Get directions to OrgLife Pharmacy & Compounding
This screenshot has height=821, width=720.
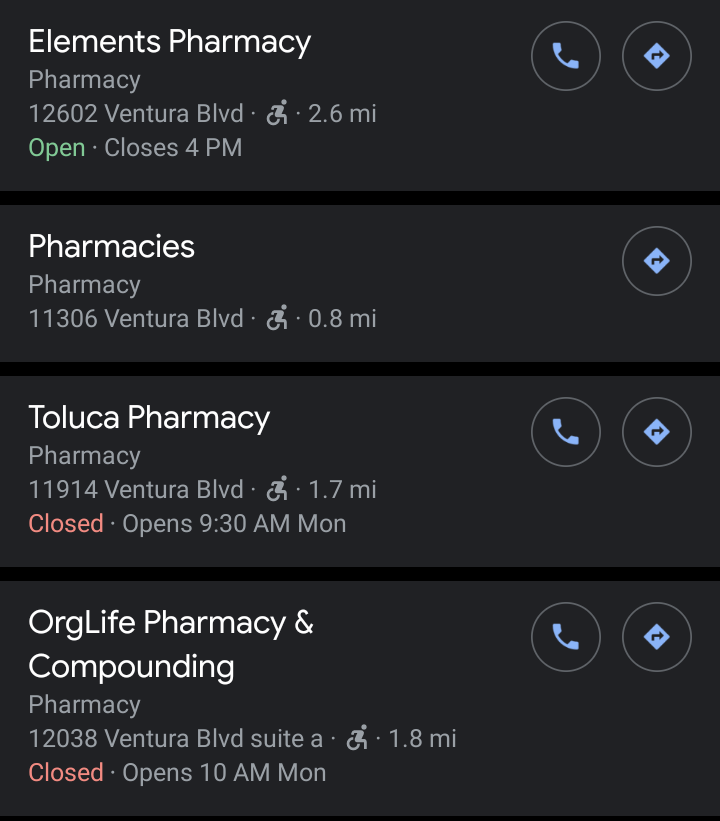coord(656,637)
